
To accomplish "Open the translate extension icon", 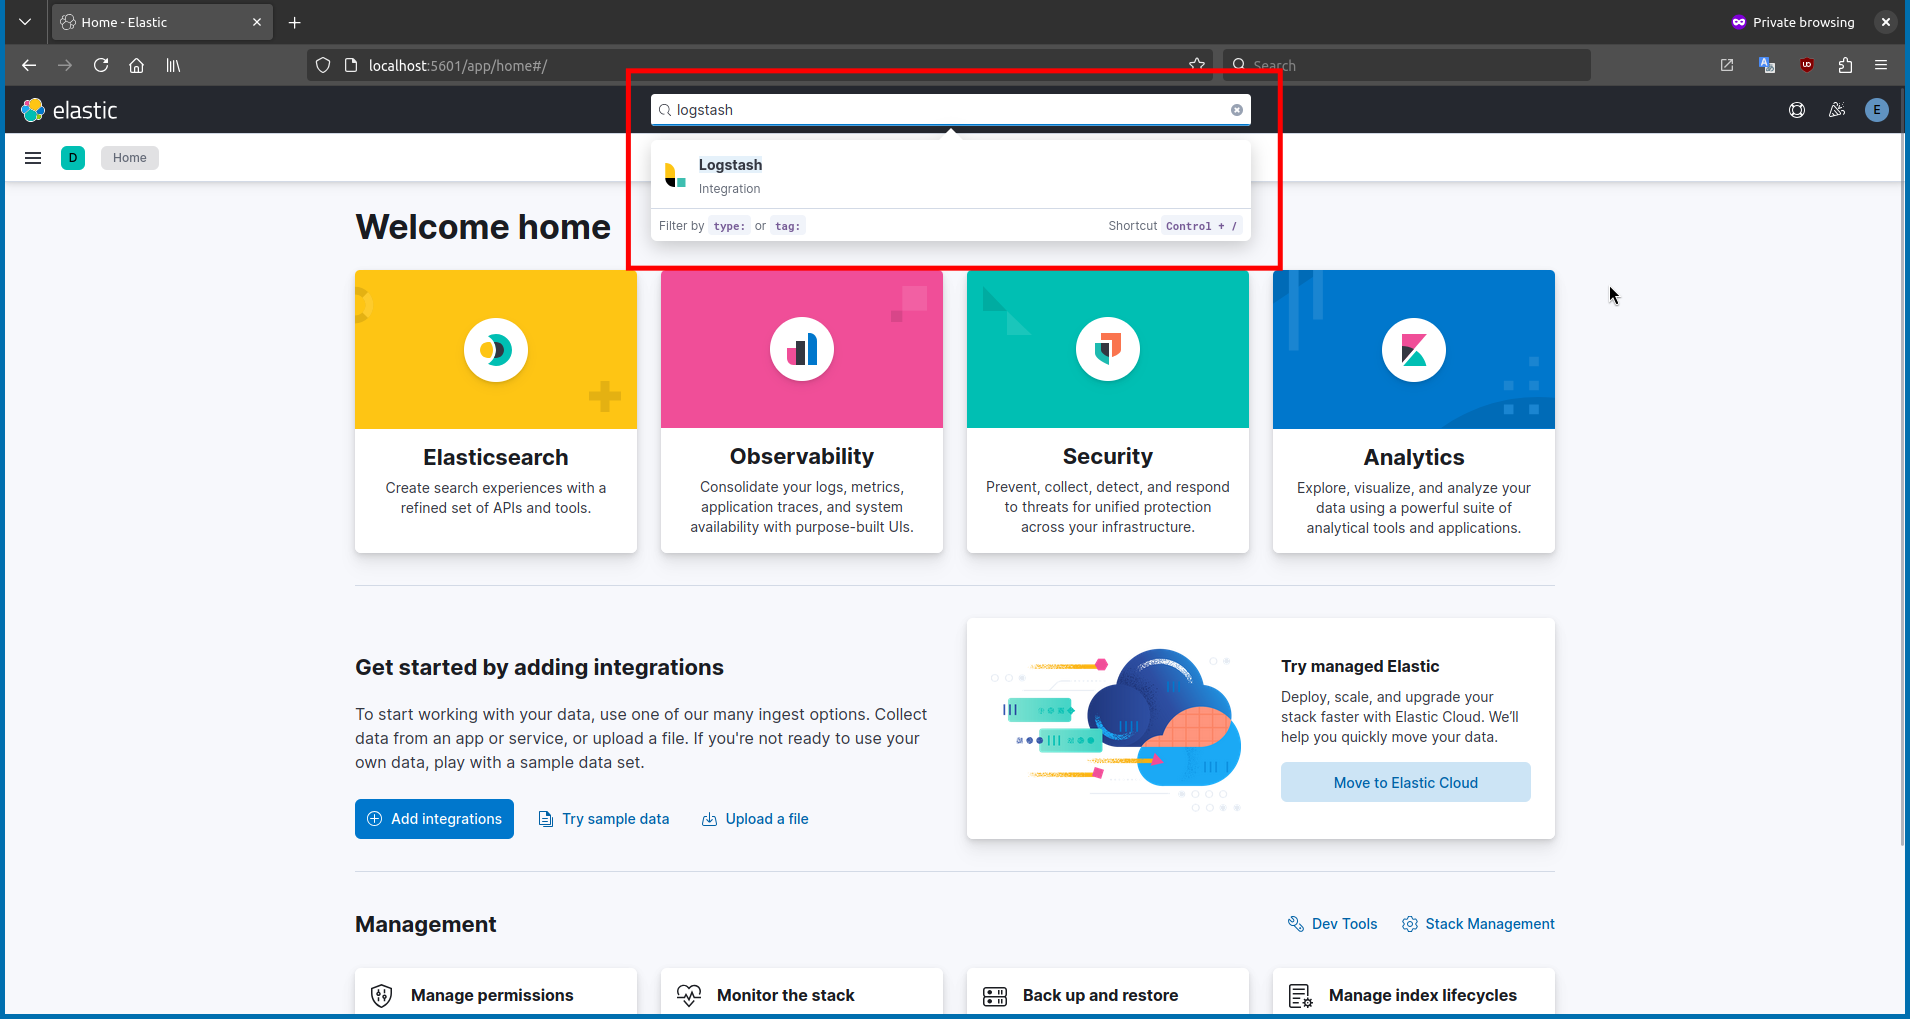I will (1767, 65).
